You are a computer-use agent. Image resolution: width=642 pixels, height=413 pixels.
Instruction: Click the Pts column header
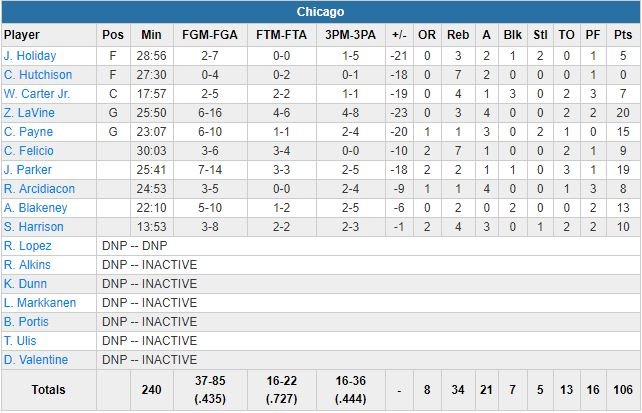tap(622, 35)
